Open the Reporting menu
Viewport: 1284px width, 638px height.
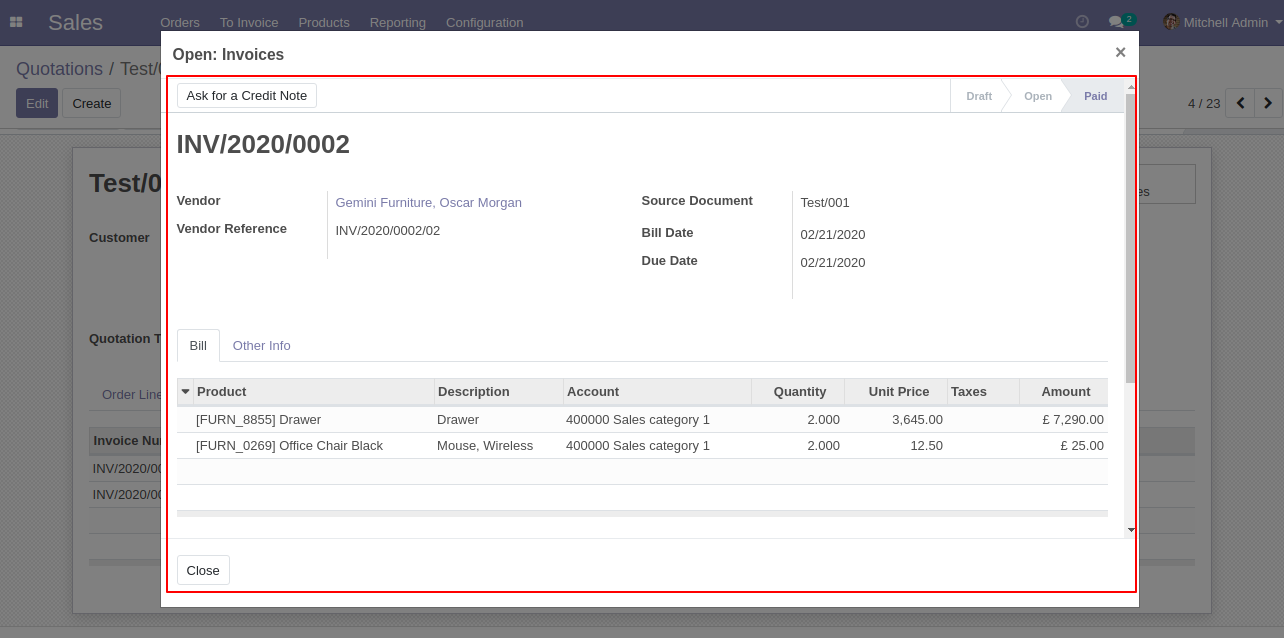[x=398, y=22]
